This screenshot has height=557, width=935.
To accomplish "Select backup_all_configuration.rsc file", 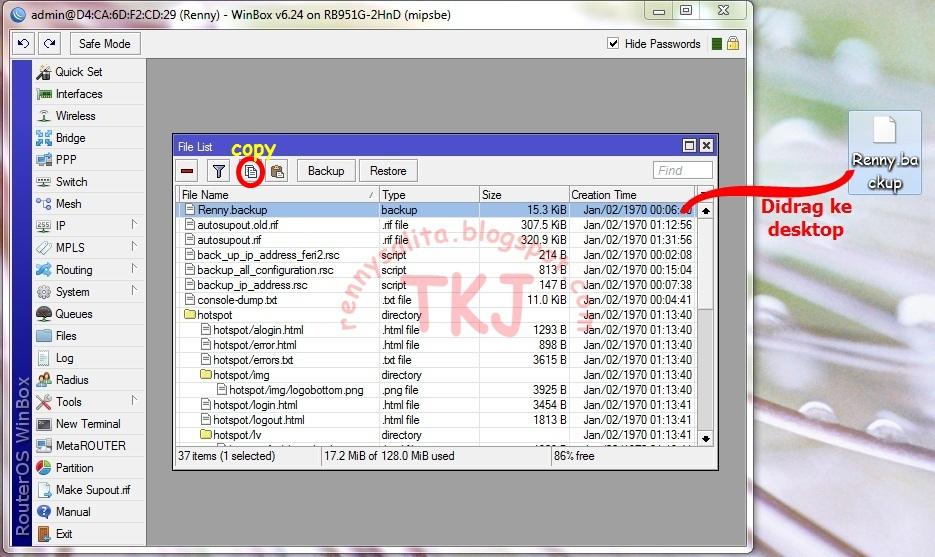I will [437, 270].
